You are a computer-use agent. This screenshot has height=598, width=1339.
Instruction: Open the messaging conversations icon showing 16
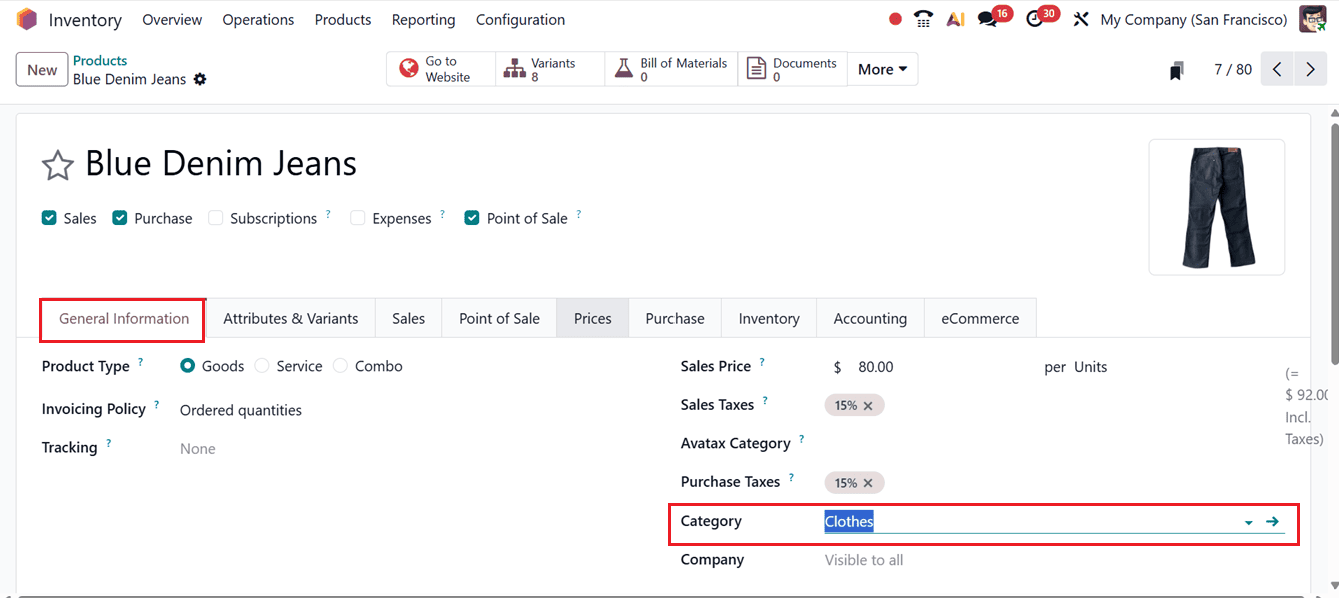(x=988, y=18)
